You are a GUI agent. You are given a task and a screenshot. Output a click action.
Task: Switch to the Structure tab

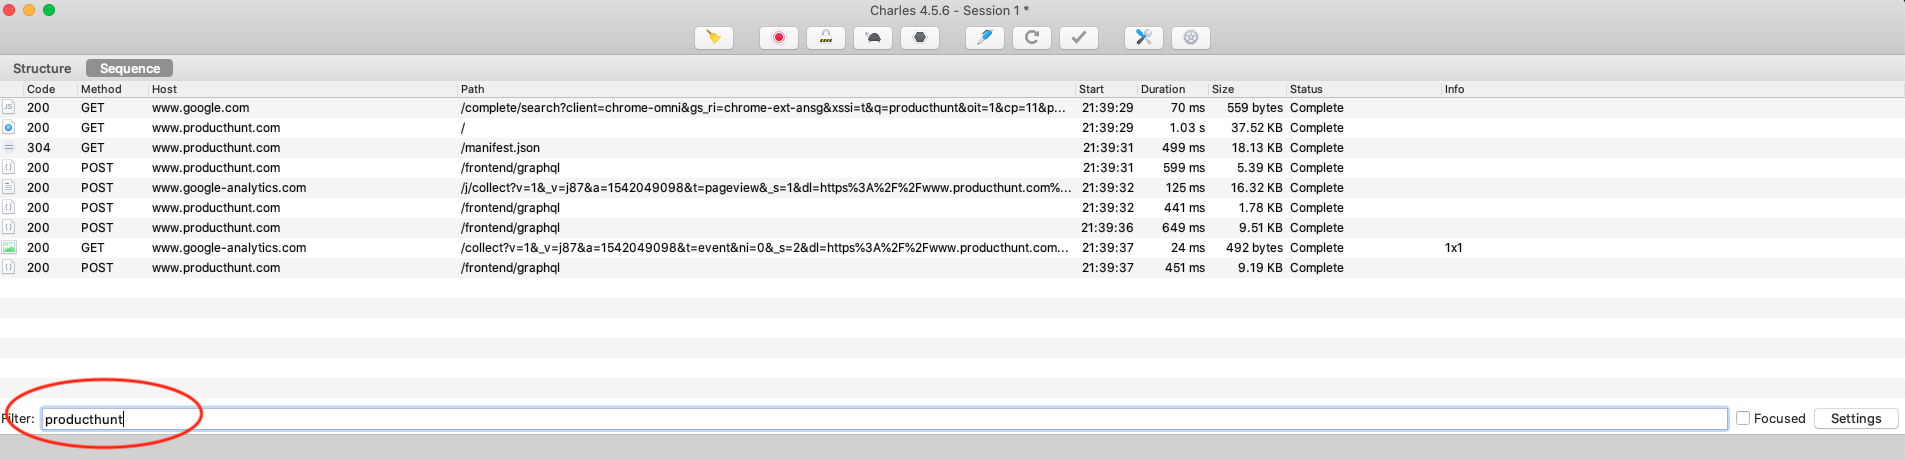click(x=42, y=68)
